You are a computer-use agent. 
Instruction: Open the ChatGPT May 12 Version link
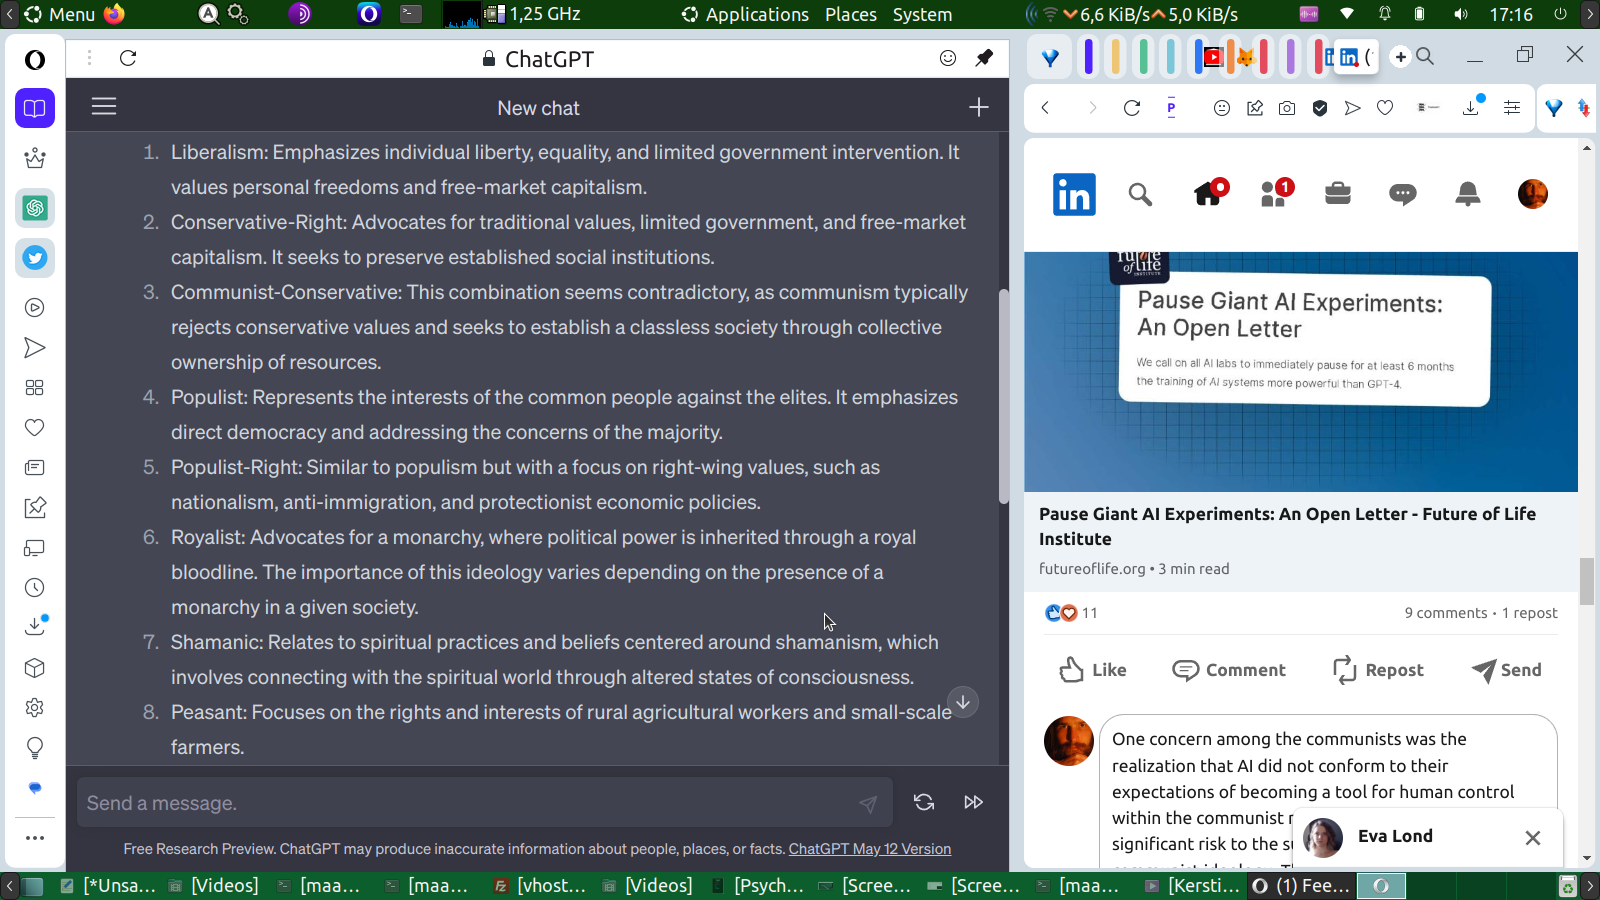pyautogui.click(x=870, y=849)
